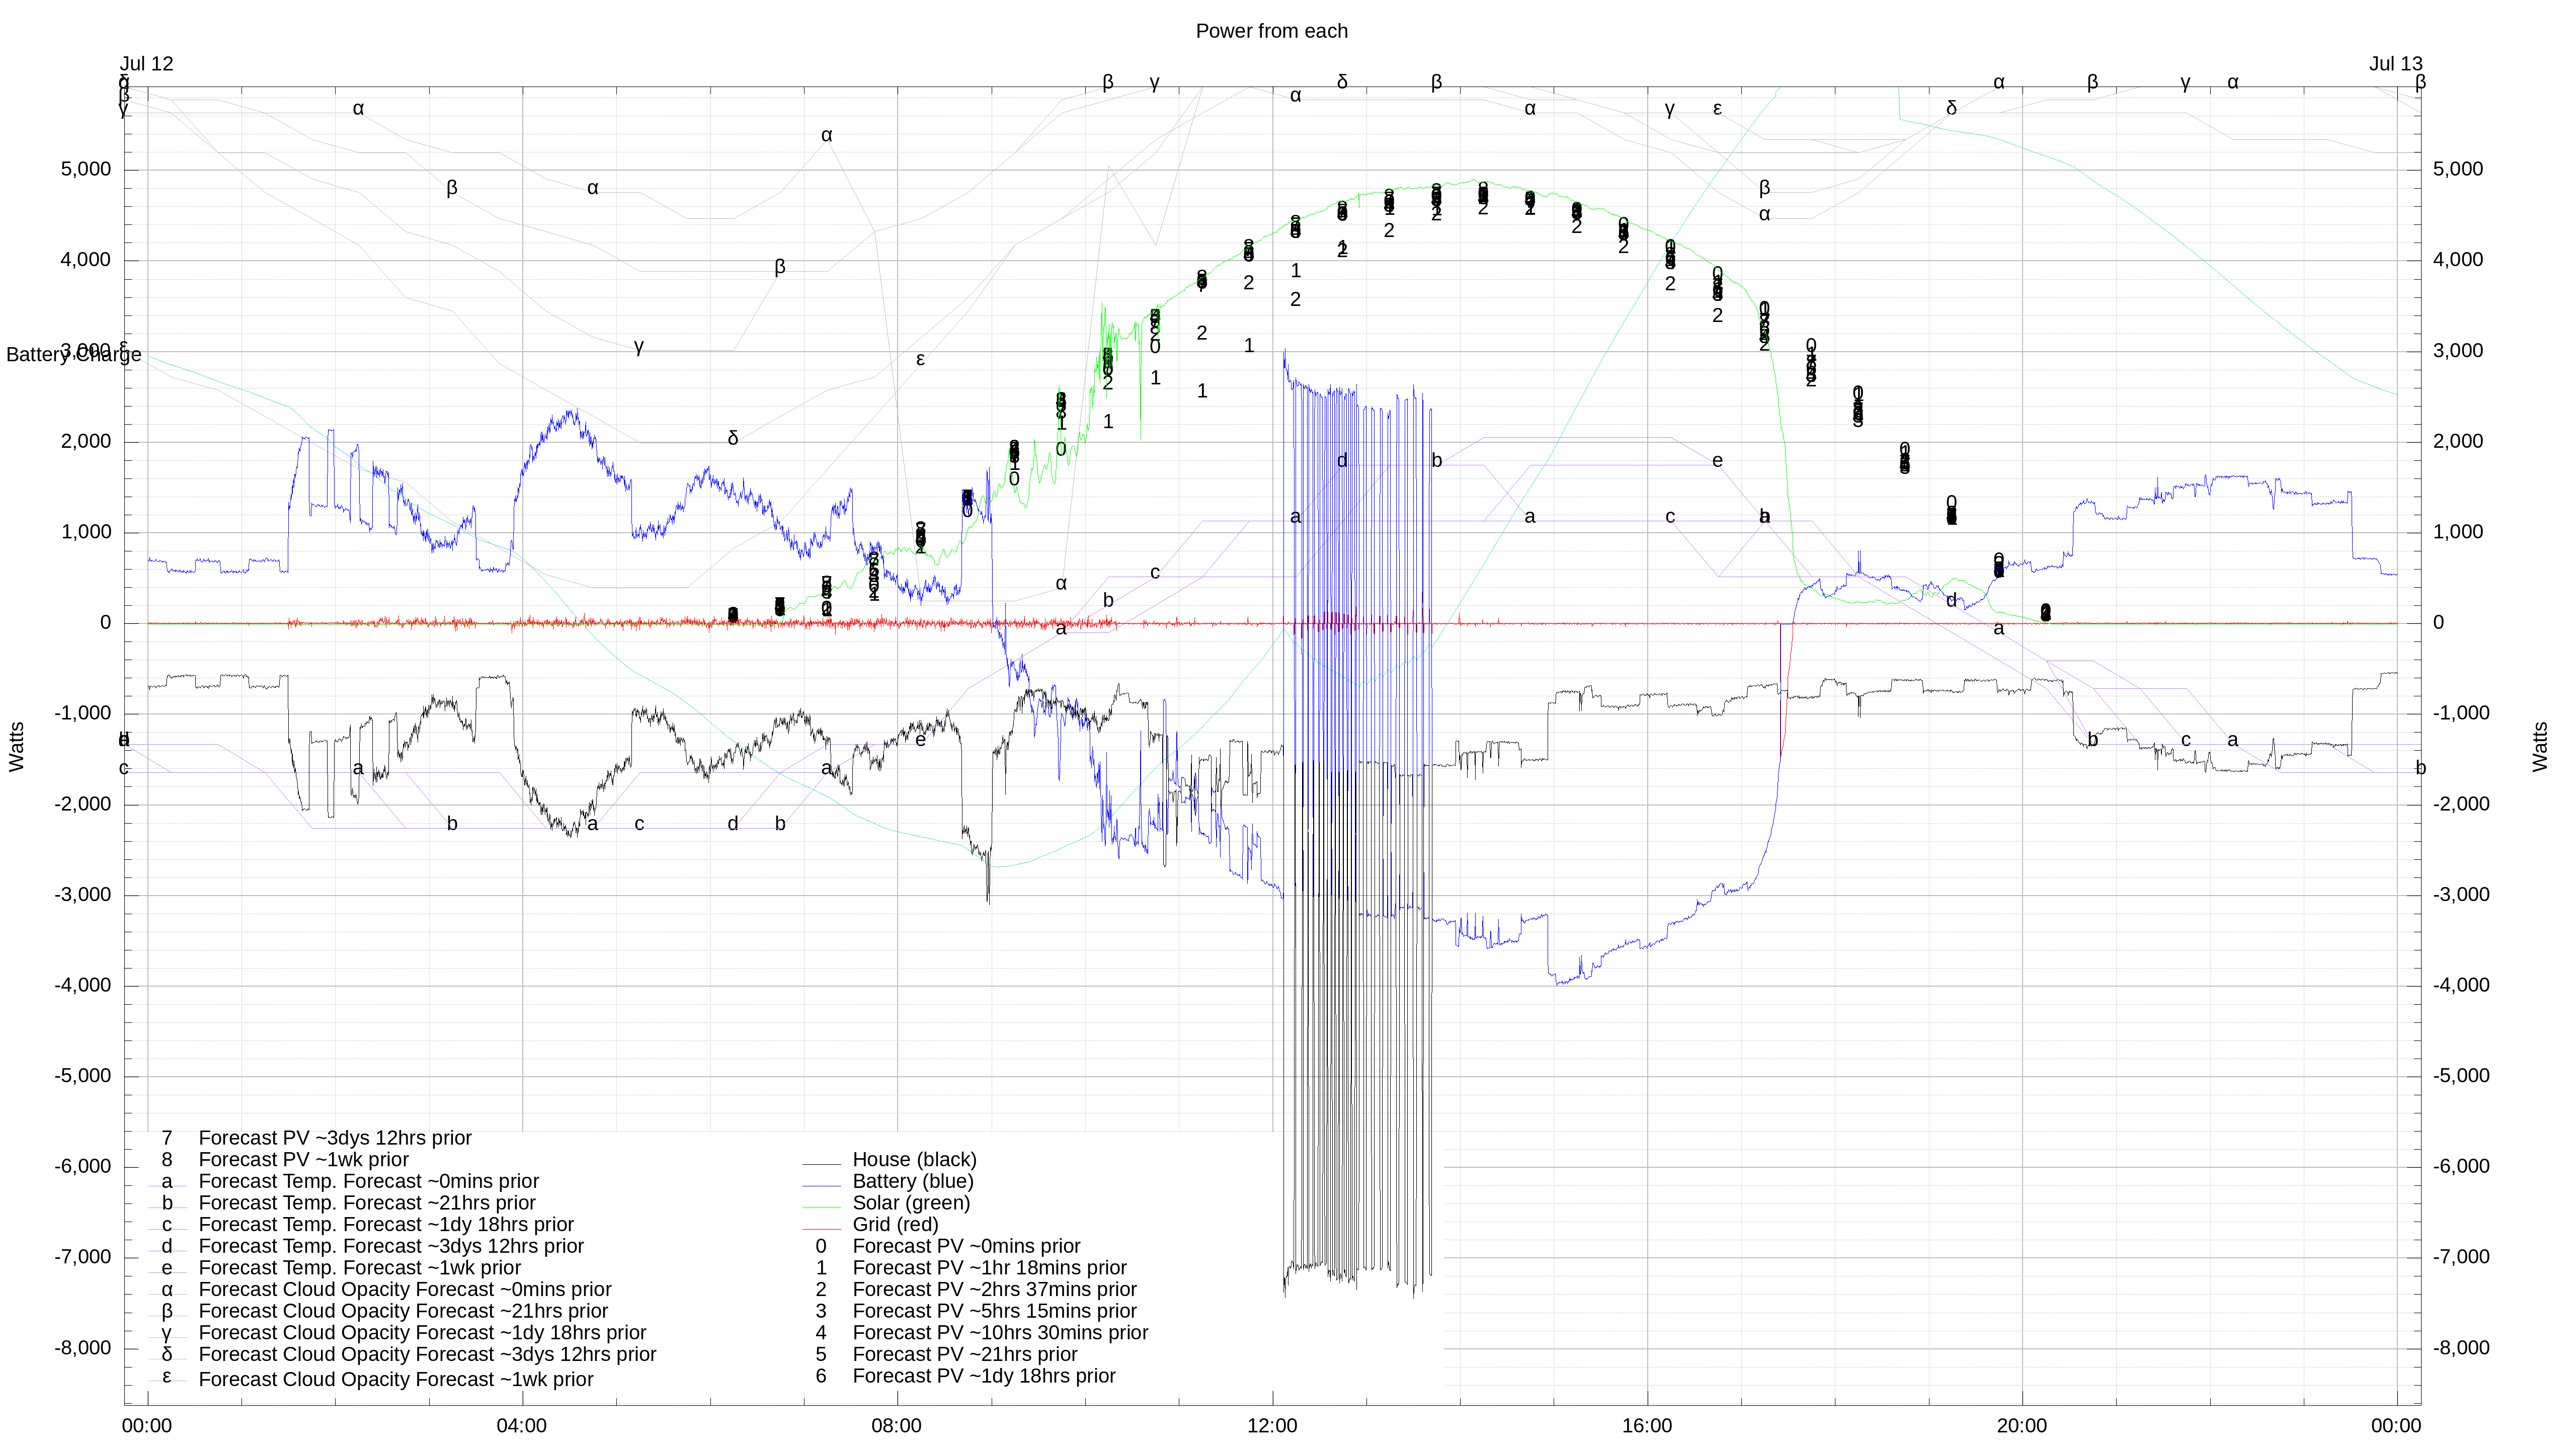Click 'Forecast Cloud Opacity Forecast ~21hrs prior' legend

(x=403, y=1312)
